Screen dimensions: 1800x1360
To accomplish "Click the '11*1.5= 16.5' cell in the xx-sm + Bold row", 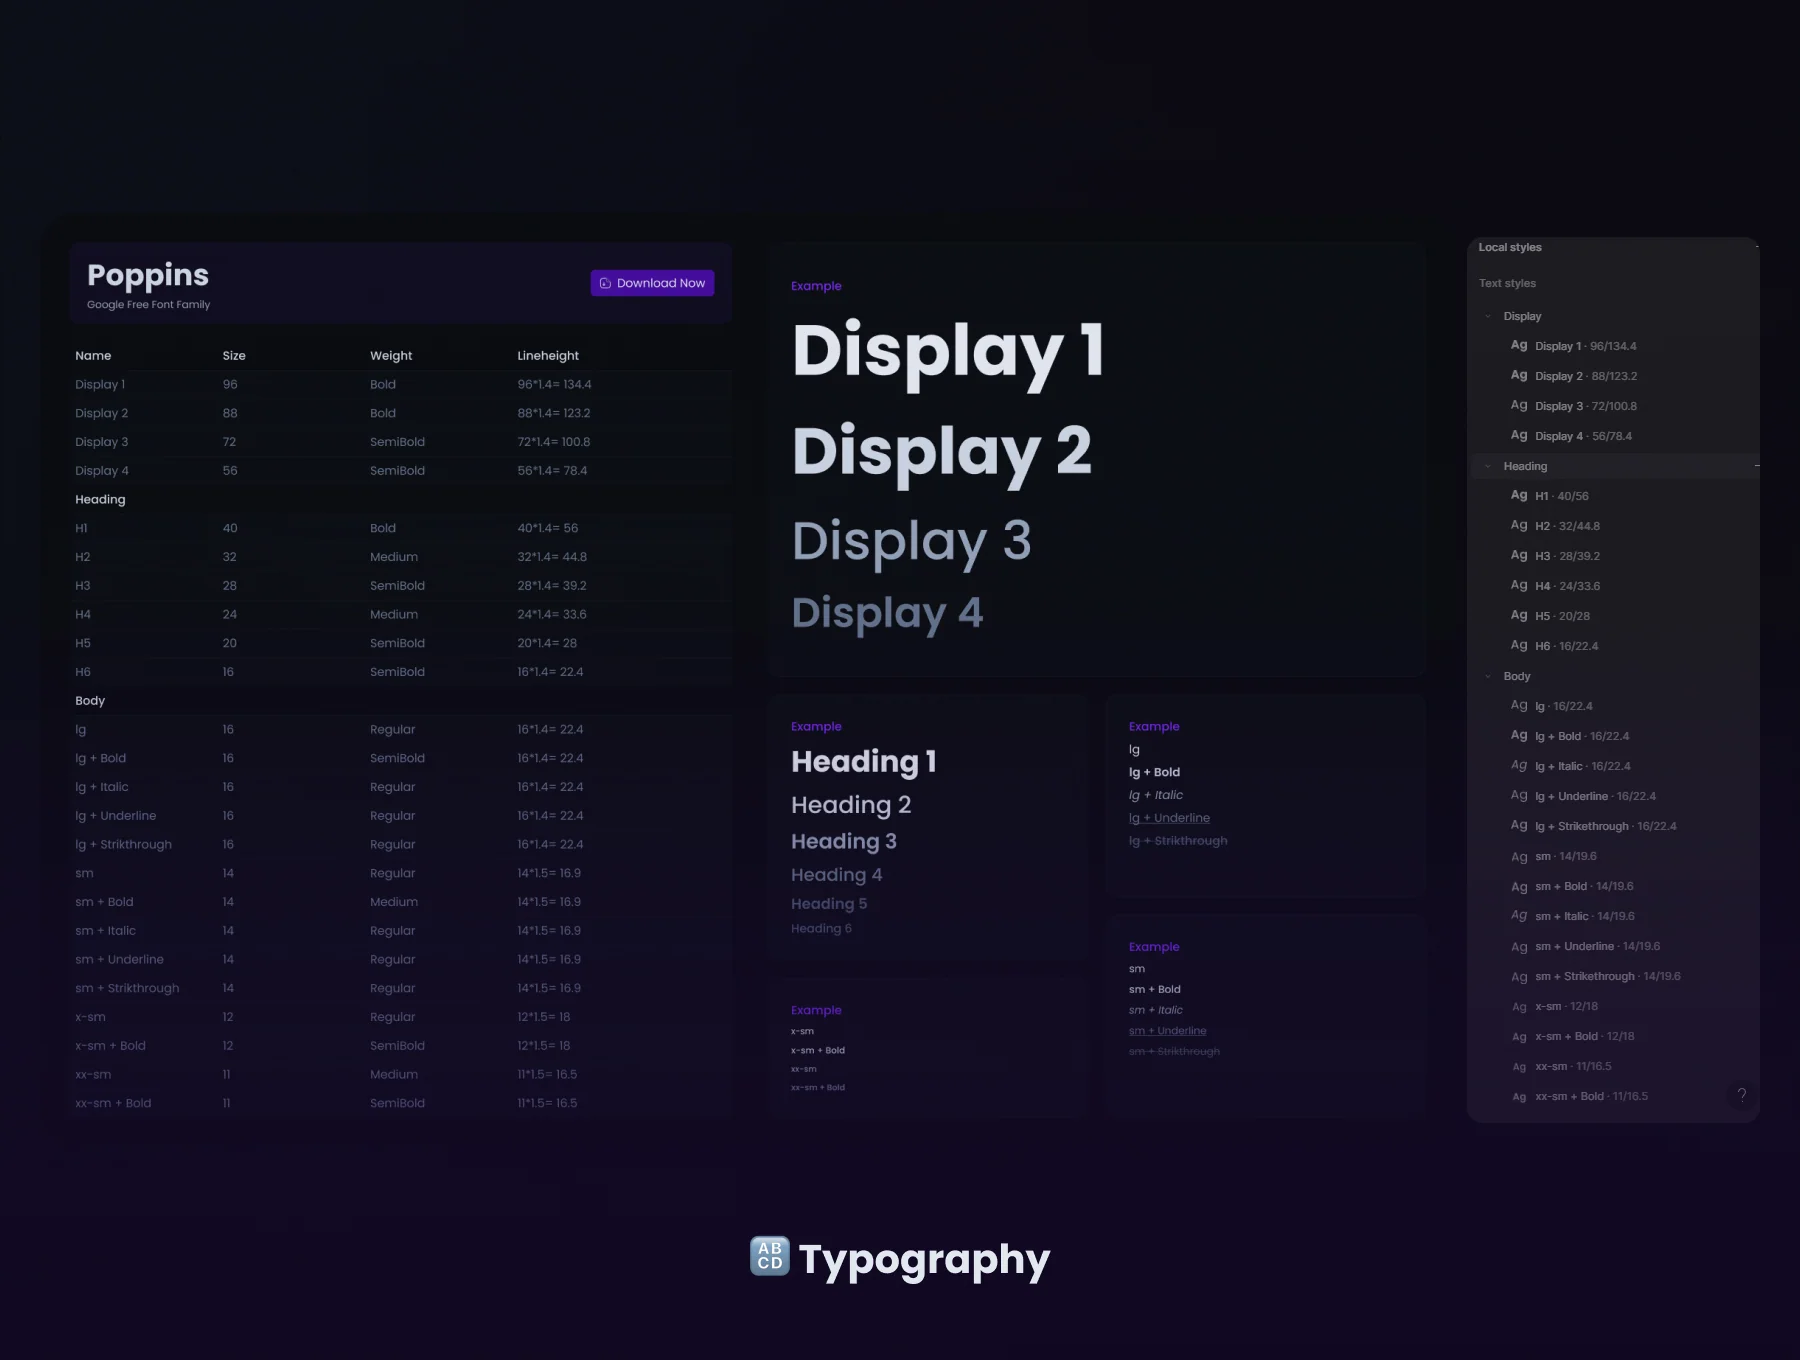I will click(547, 1104).
